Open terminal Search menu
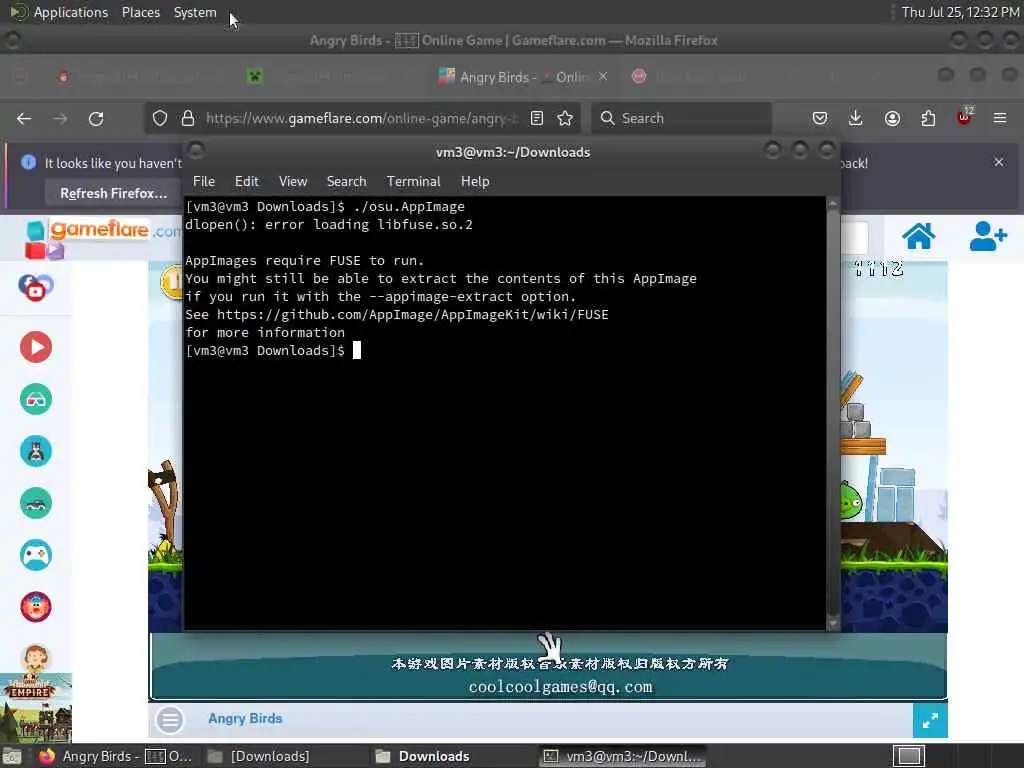Screen dimensions: 1024x768 click(346, 182)
